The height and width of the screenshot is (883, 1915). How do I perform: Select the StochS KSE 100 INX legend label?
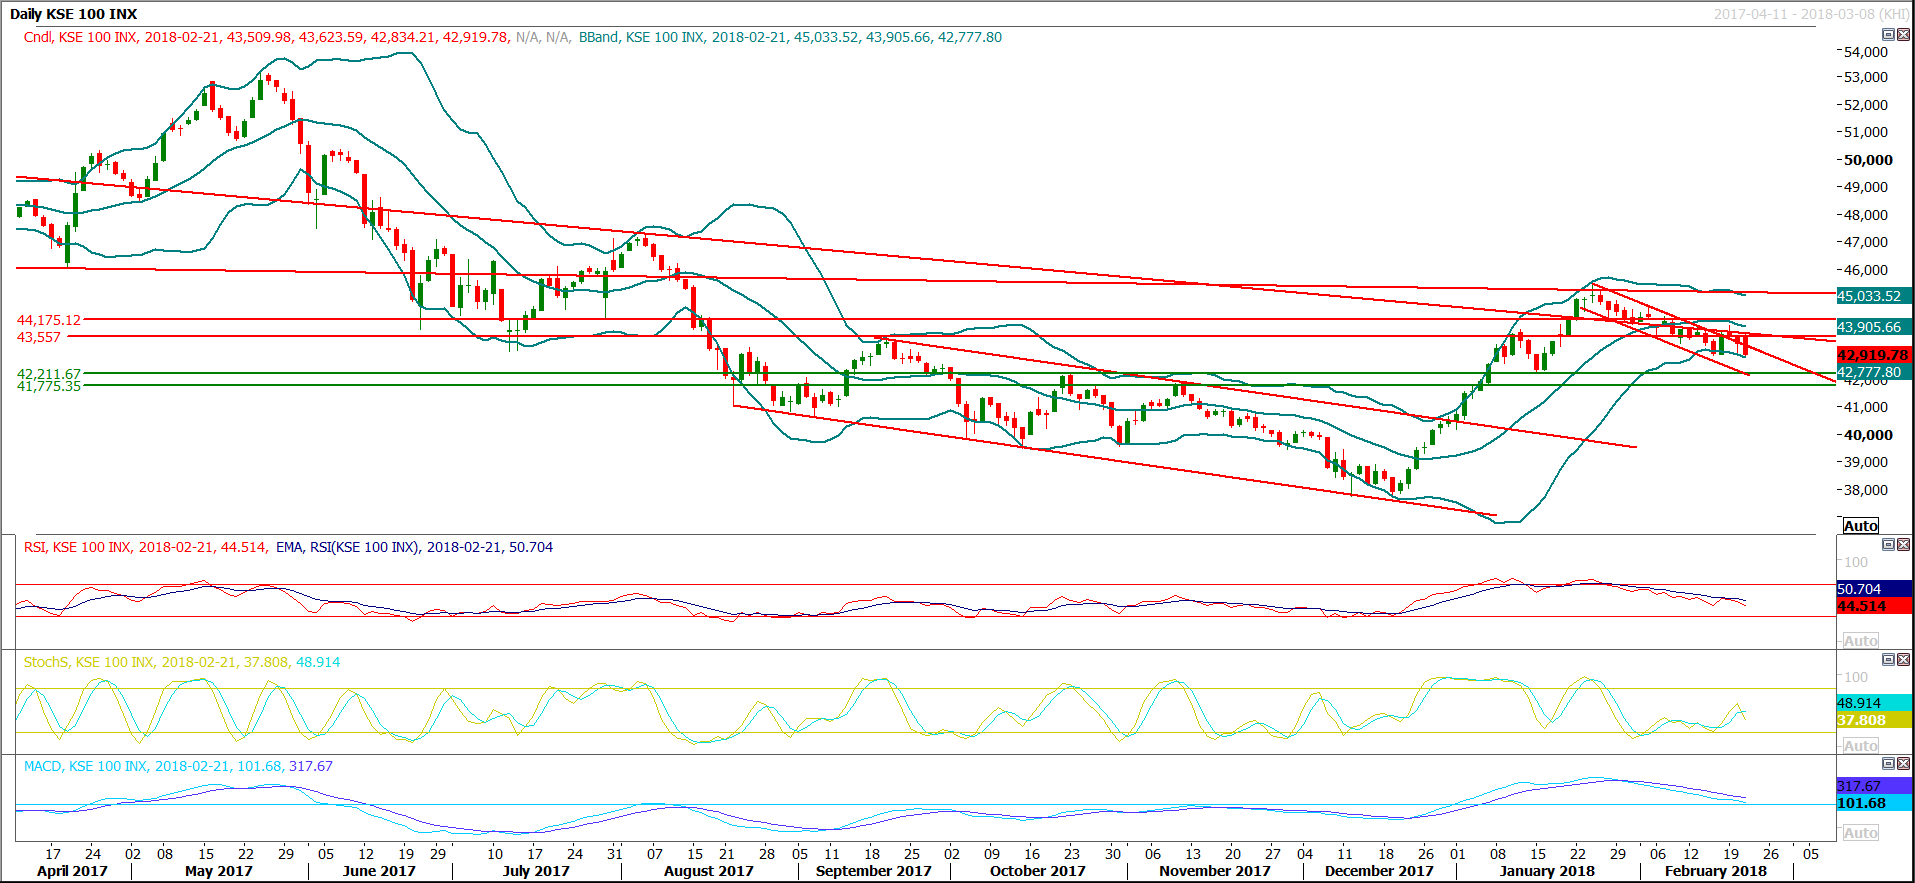point(182,662)
